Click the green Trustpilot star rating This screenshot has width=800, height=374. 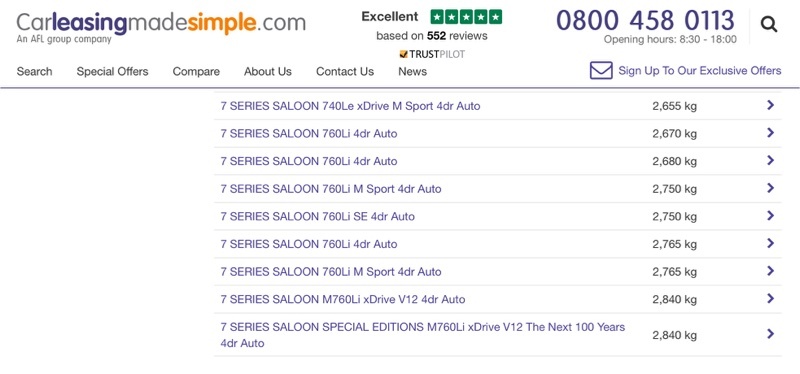pos(466,17)
